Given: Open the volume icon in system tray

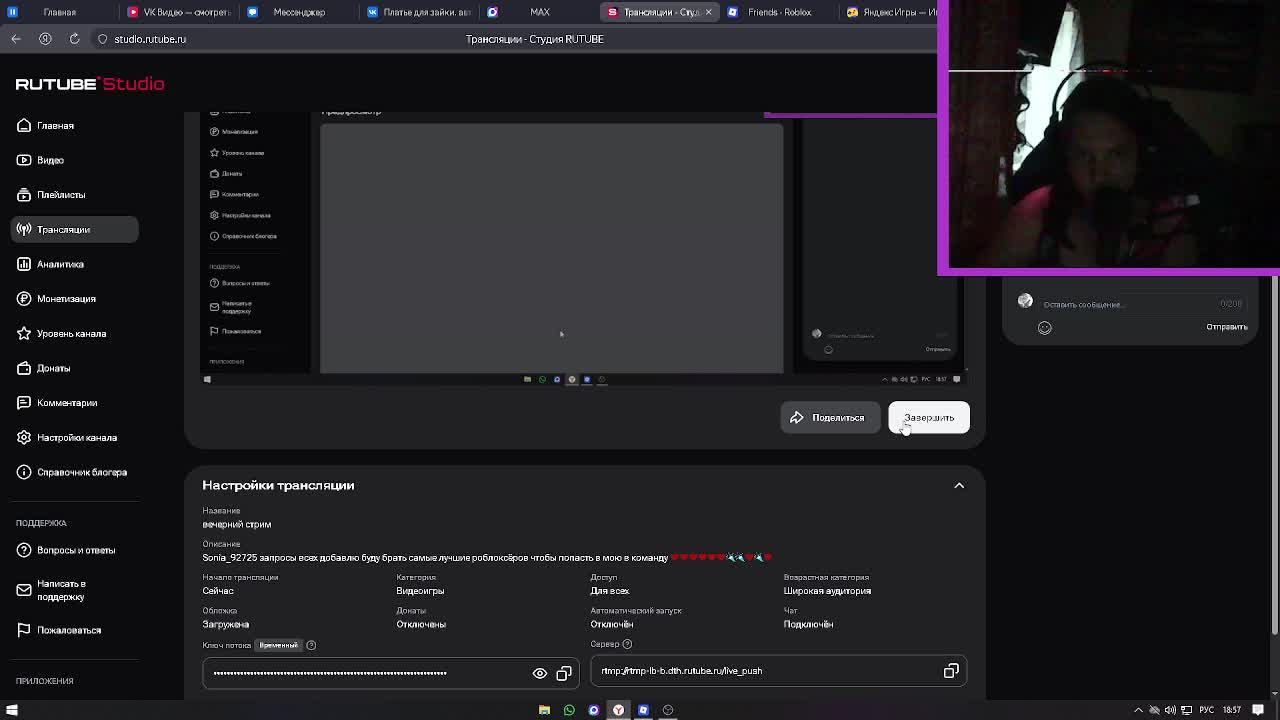Looking at the screenshot, I should [x=1170, y=710].
